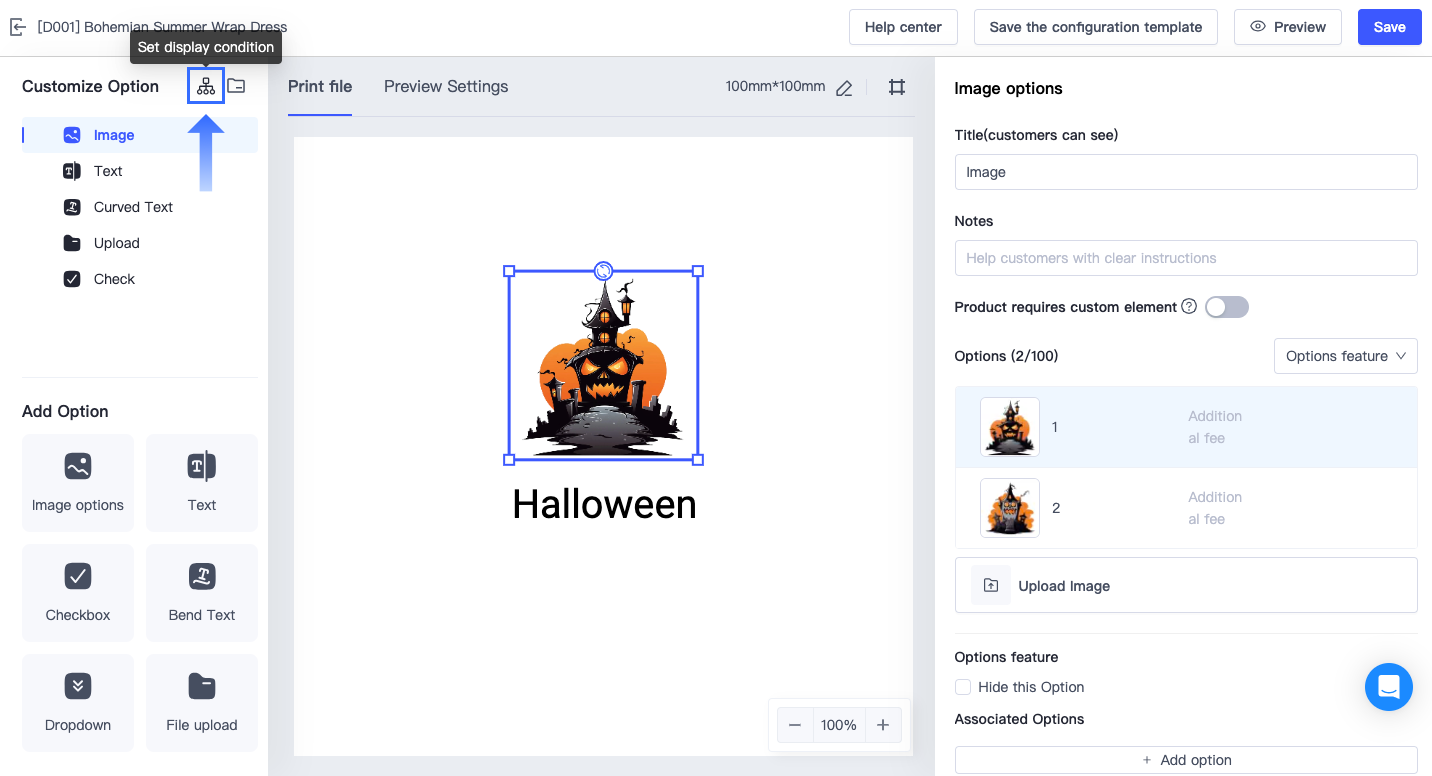This screenshot has width=1432, height=776.
Task: Add a Dropdown option
Action: click(78, 702)
